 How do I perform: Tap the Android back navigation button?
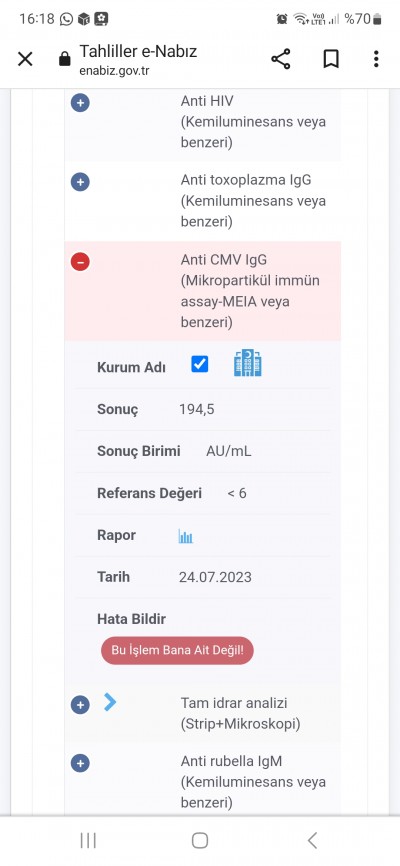click(x=312, y=841)
